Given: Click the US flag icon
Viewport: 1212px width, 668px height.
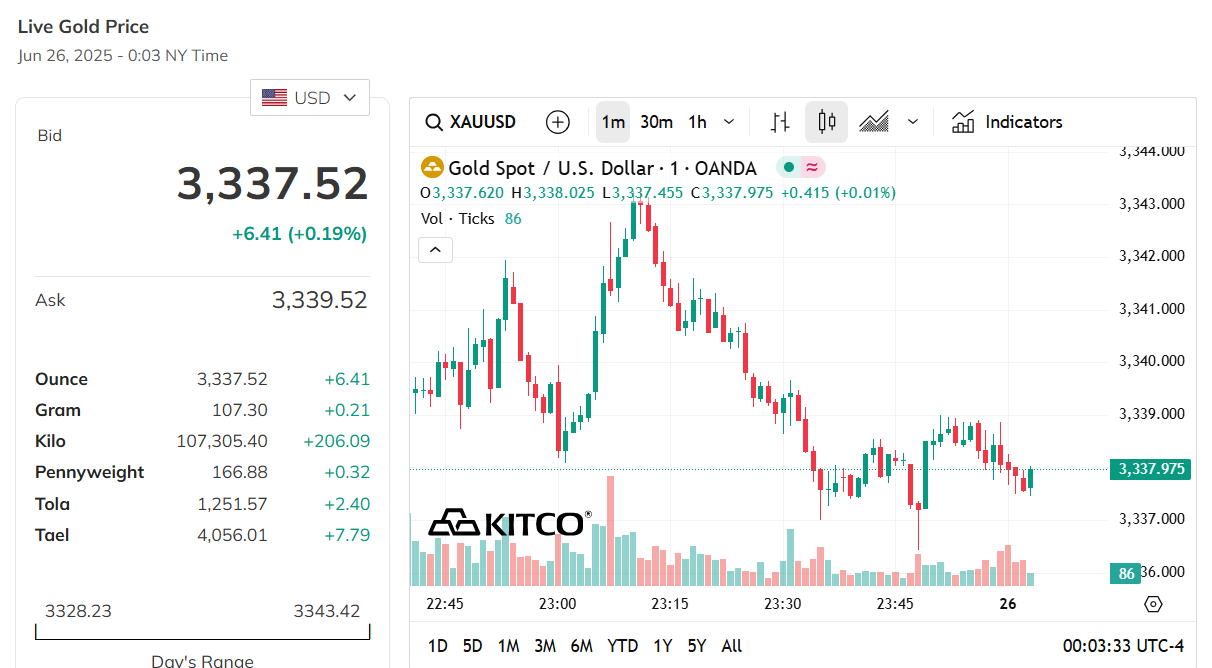Looking at the screenshot, I should pyautogui.click(x=274, y=98).
